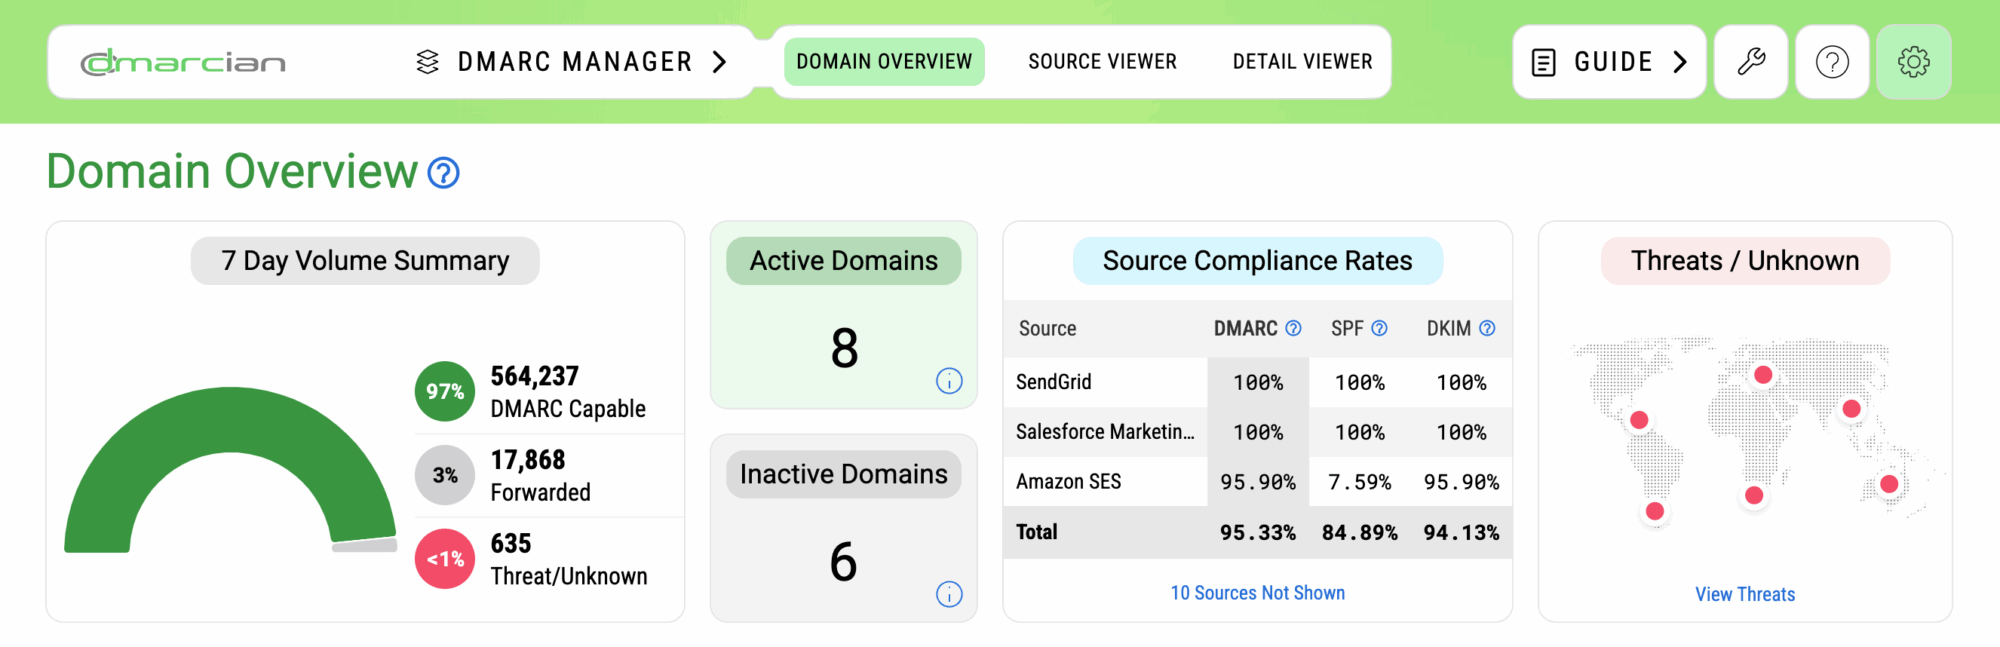This screenshot has width=2000, height=647.
Task: Open the settings gear button
Action: (1914, 62)
